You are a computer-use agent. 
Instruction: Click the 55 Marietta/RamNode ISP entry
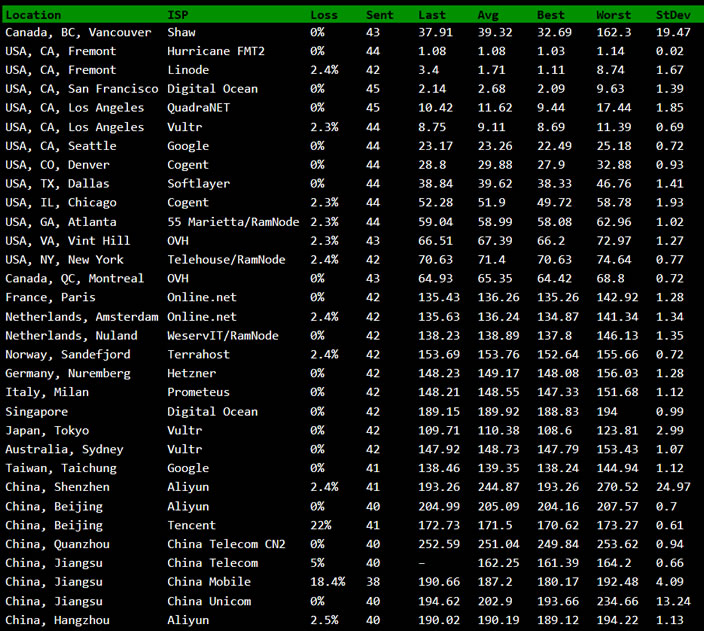point(233,222)
